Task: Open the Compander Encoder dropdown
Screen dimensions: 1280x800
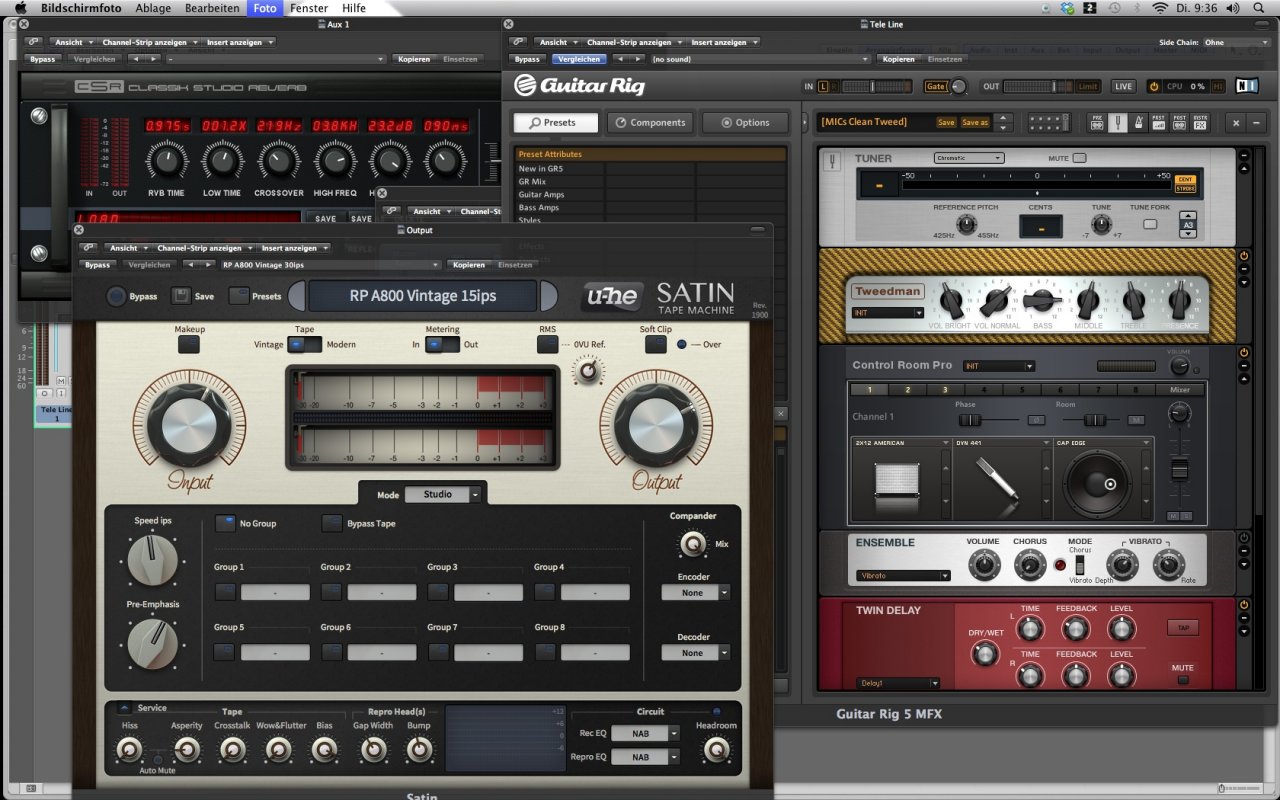Action: click(x=695, y=593)
